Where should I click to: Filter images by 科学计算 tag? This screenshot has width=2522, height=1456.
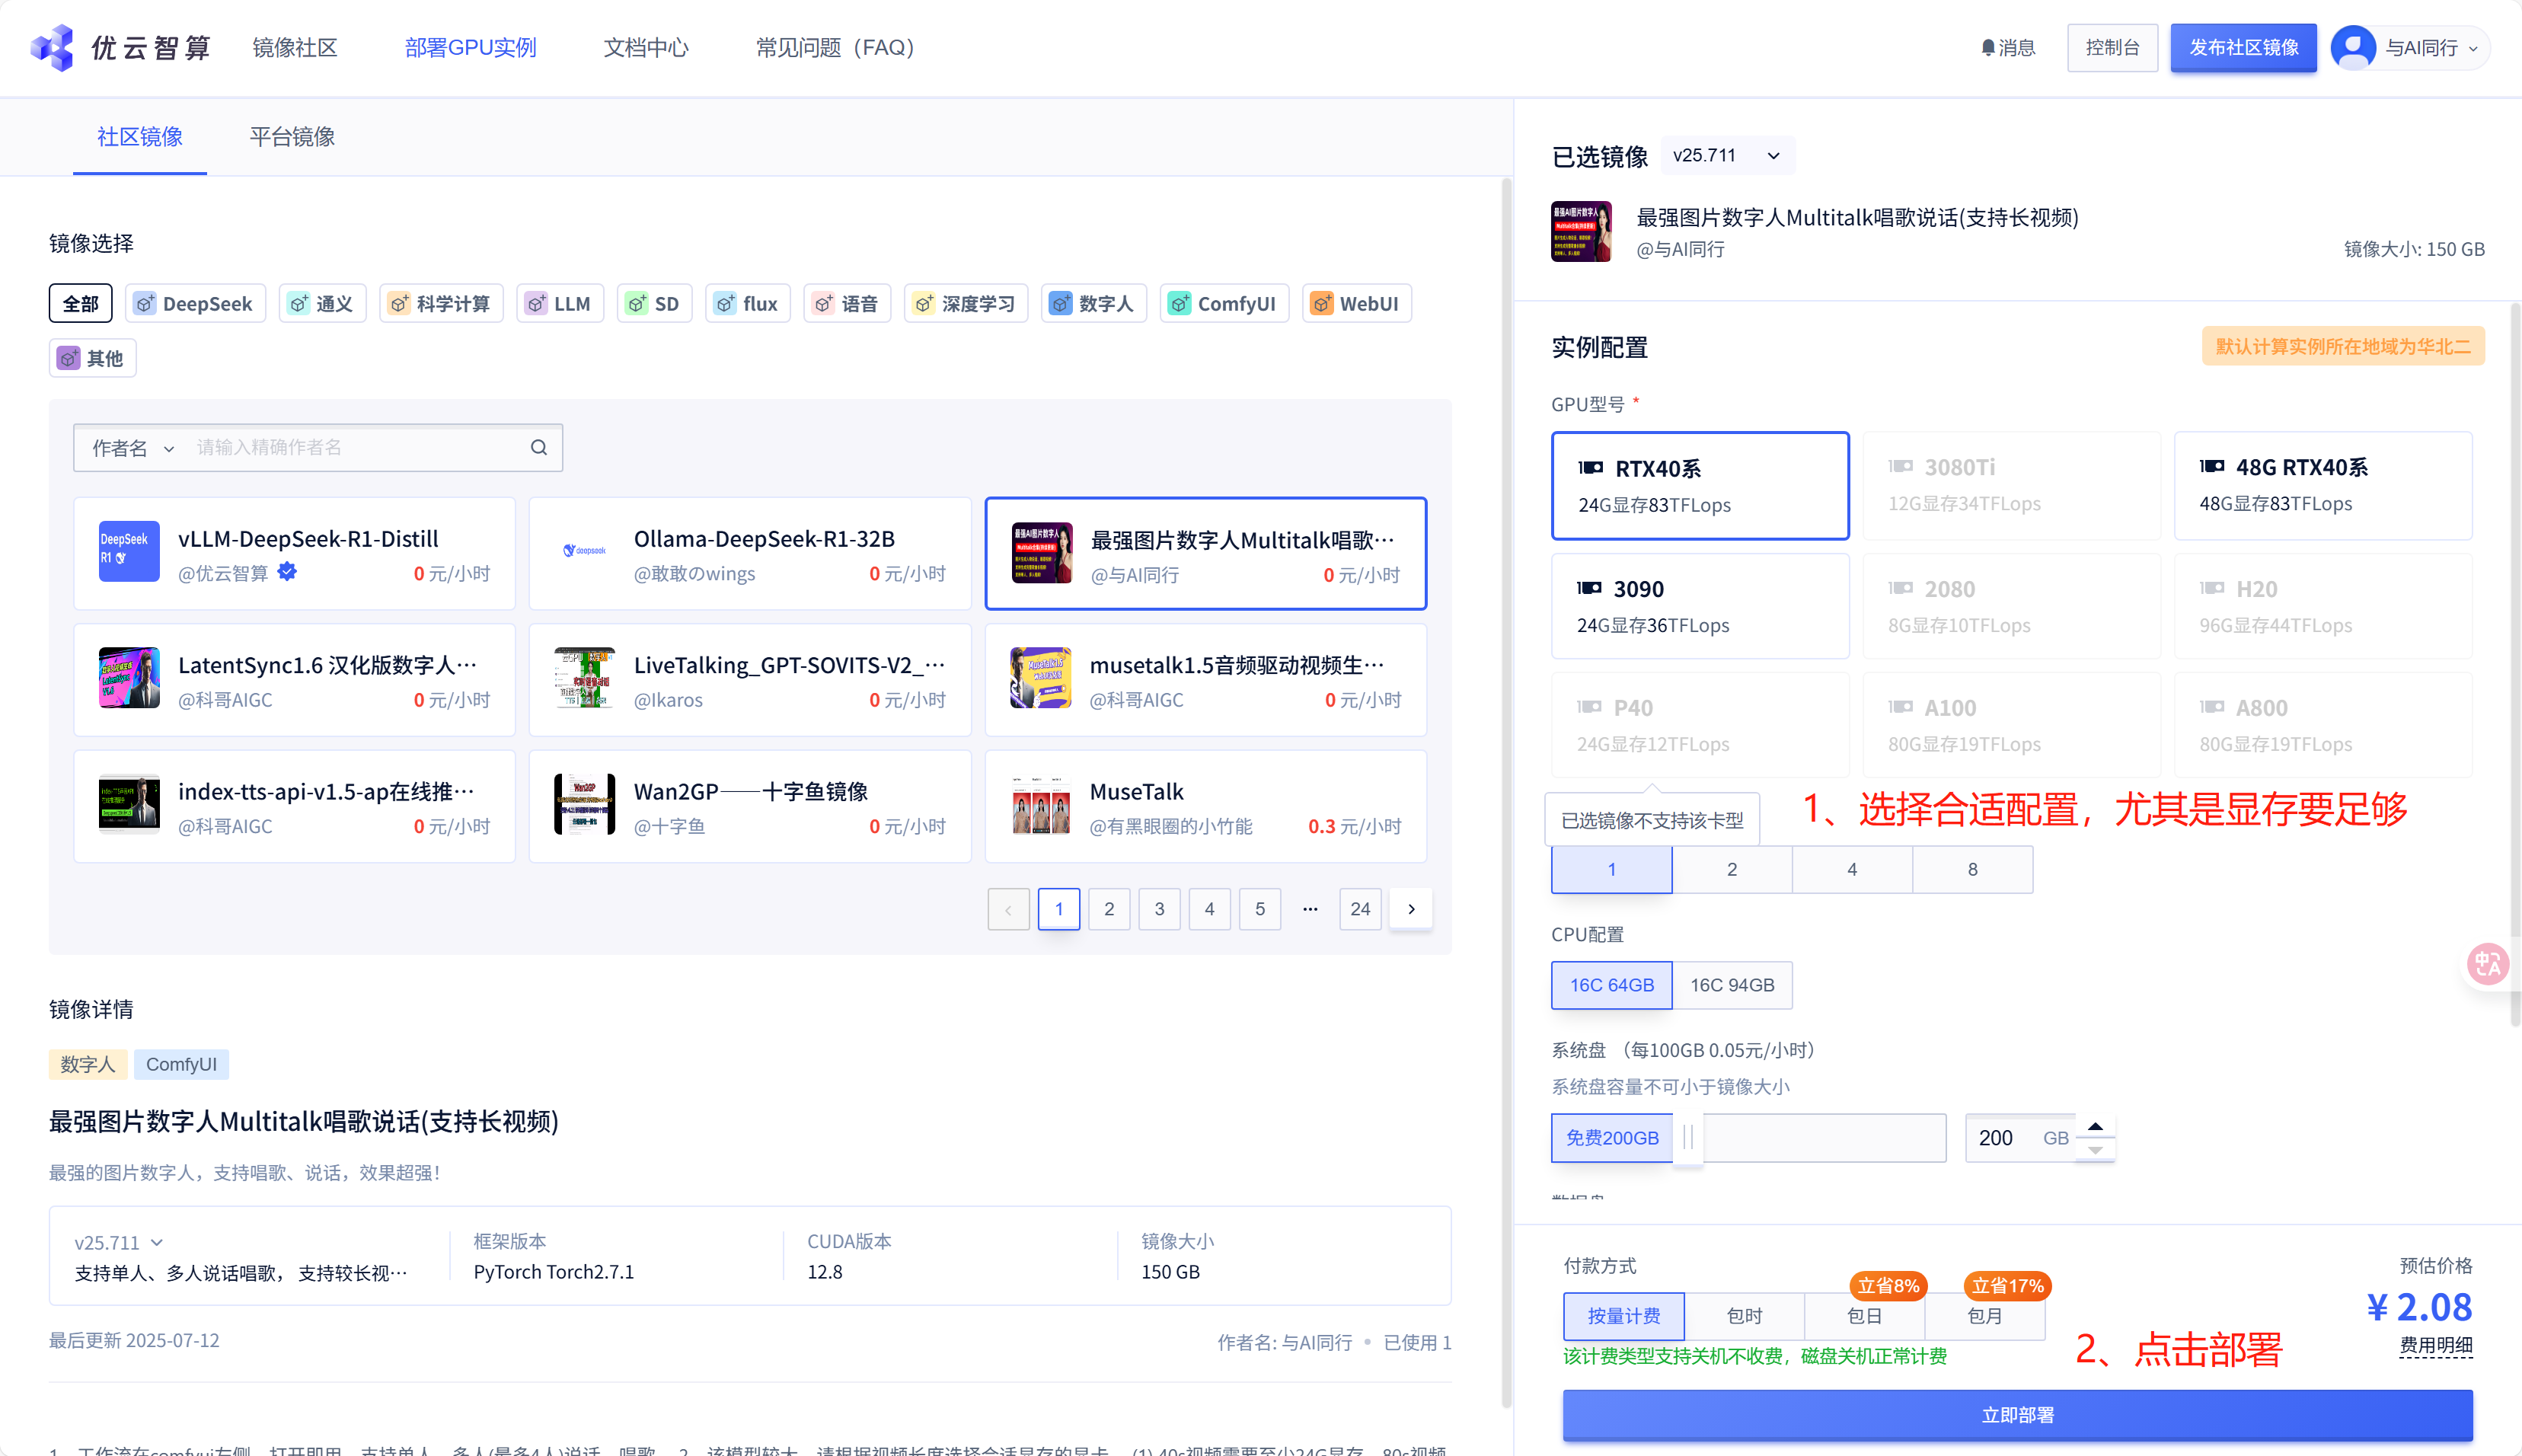(441, 303)
